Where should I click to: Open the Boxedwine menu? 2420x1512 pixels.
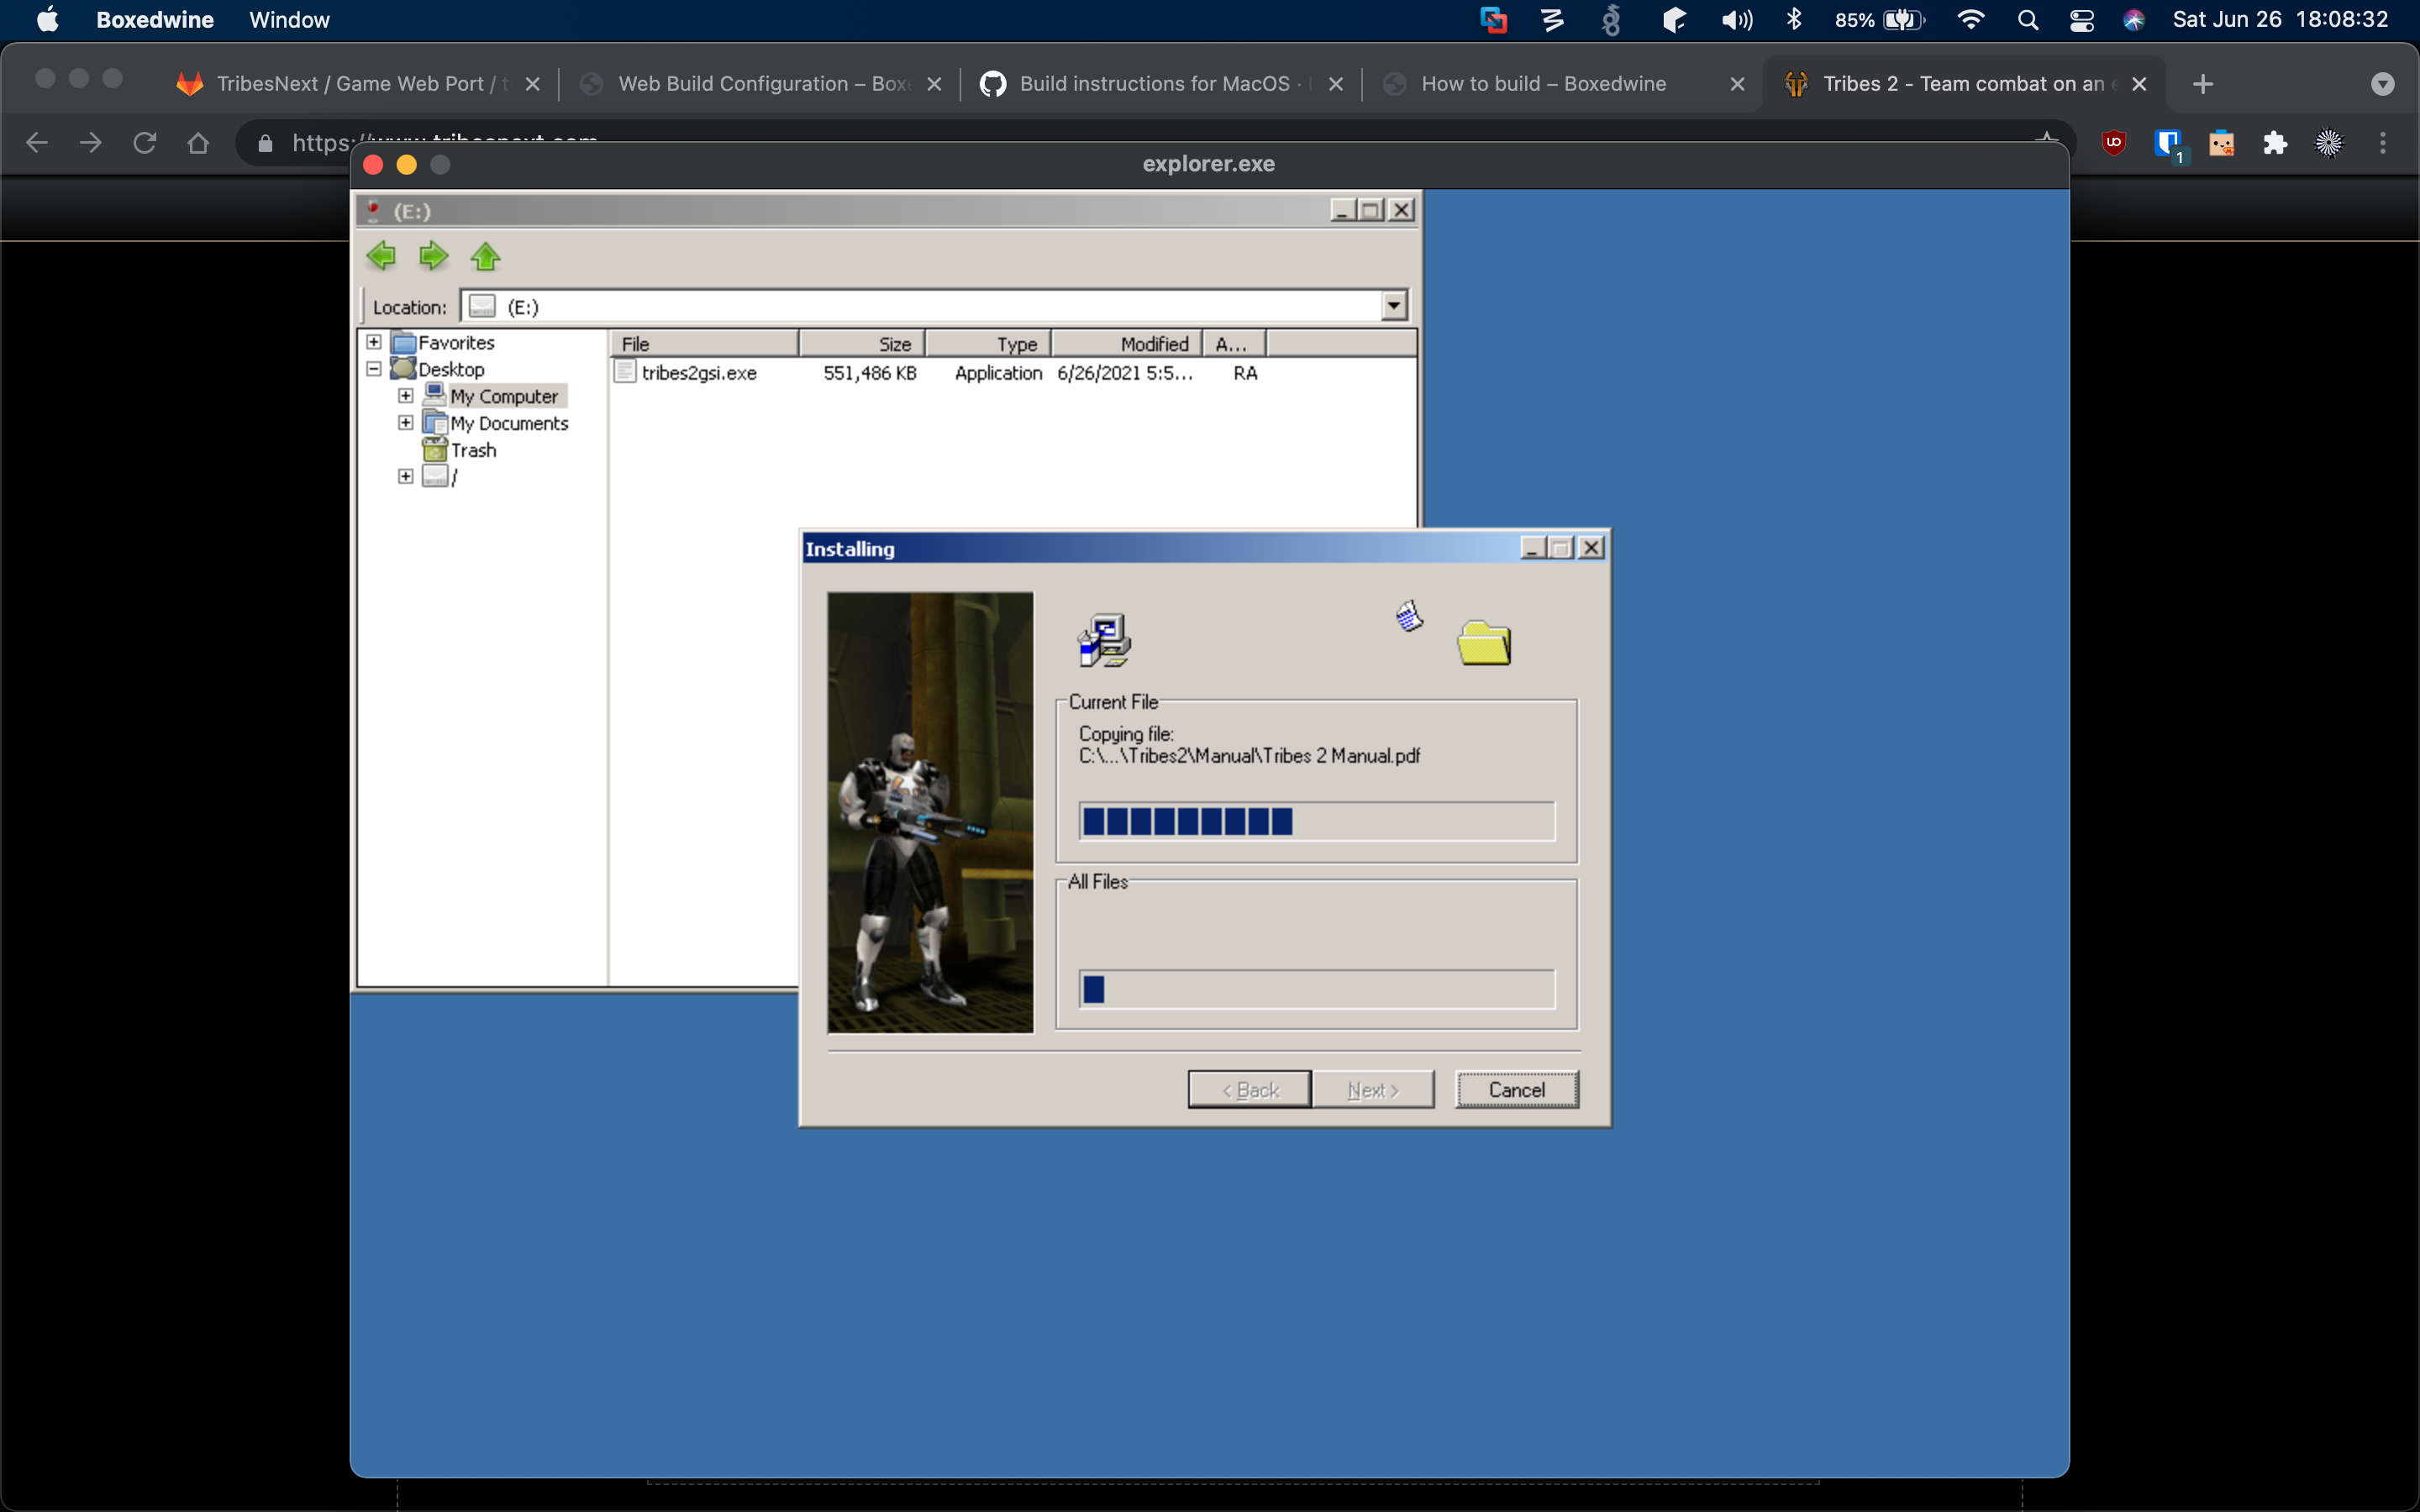pos(155,20)
